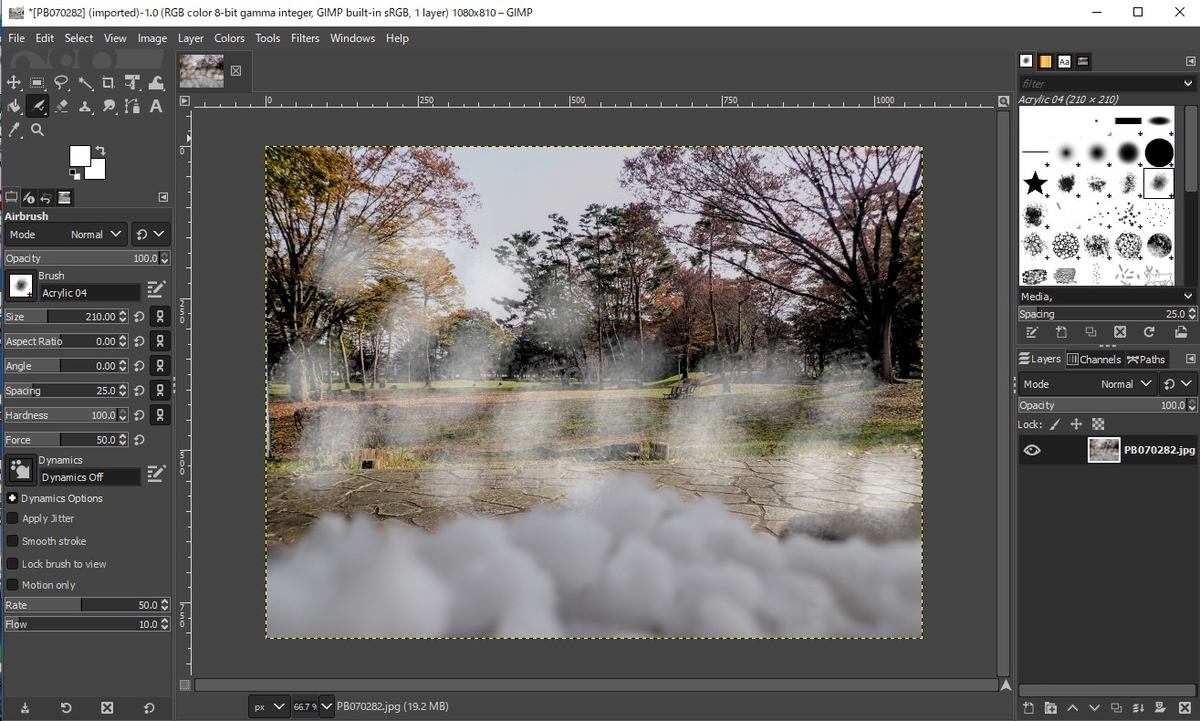Select the Clone stamp tool
Viewport: 1200px width, 721px height.
(x=85, y=106)
